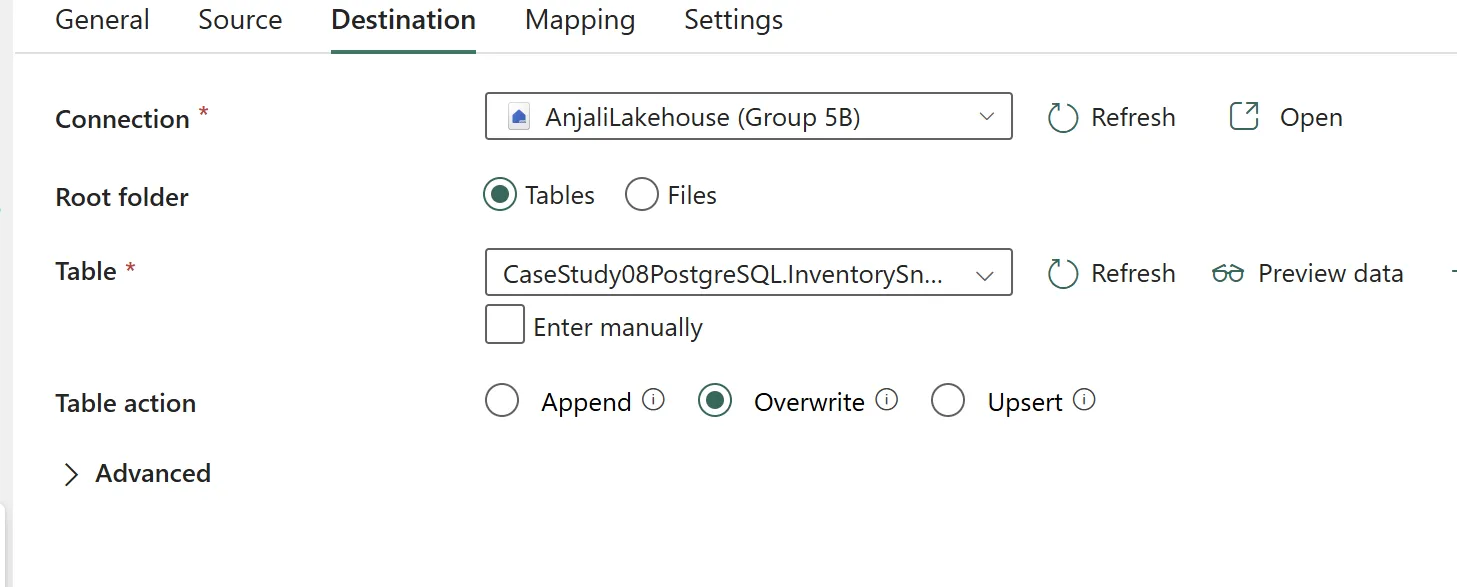Click the Preview data glasses icon
1457x587 pixels.
point(1227,274)
